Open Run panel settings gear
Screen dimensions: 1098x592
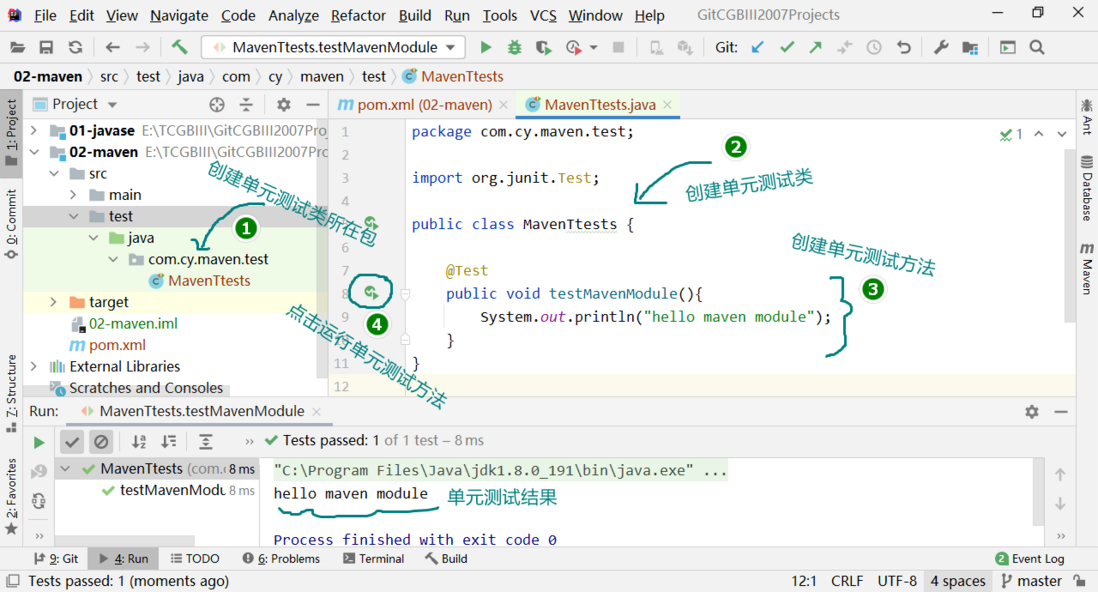tap(1031, 412)
